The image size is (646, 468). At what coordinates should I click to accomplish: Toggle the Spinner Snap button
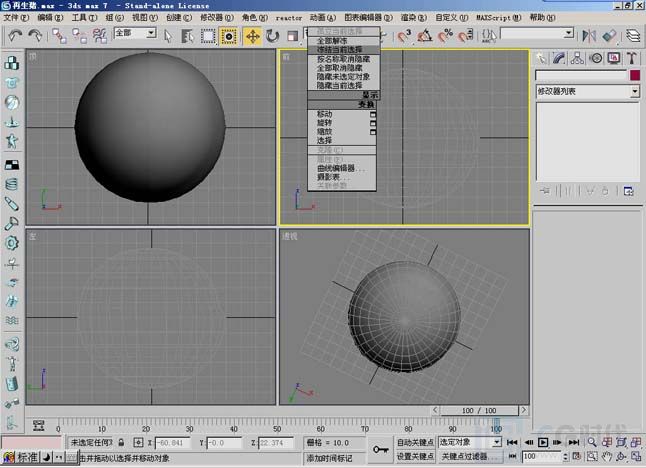(x=466, y=36)
